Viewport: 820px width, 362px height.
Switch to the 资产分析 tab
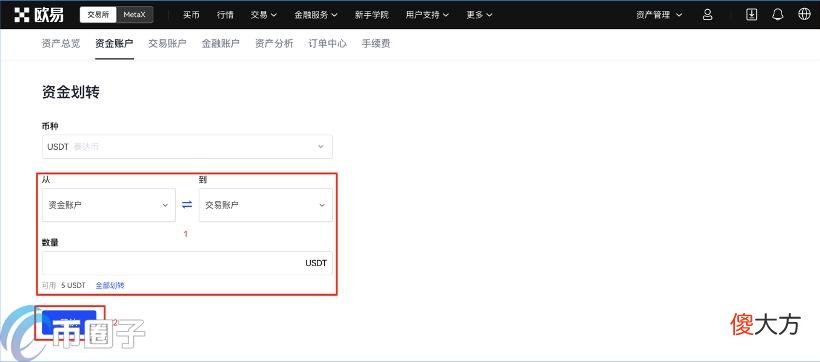tap(274, 43)
